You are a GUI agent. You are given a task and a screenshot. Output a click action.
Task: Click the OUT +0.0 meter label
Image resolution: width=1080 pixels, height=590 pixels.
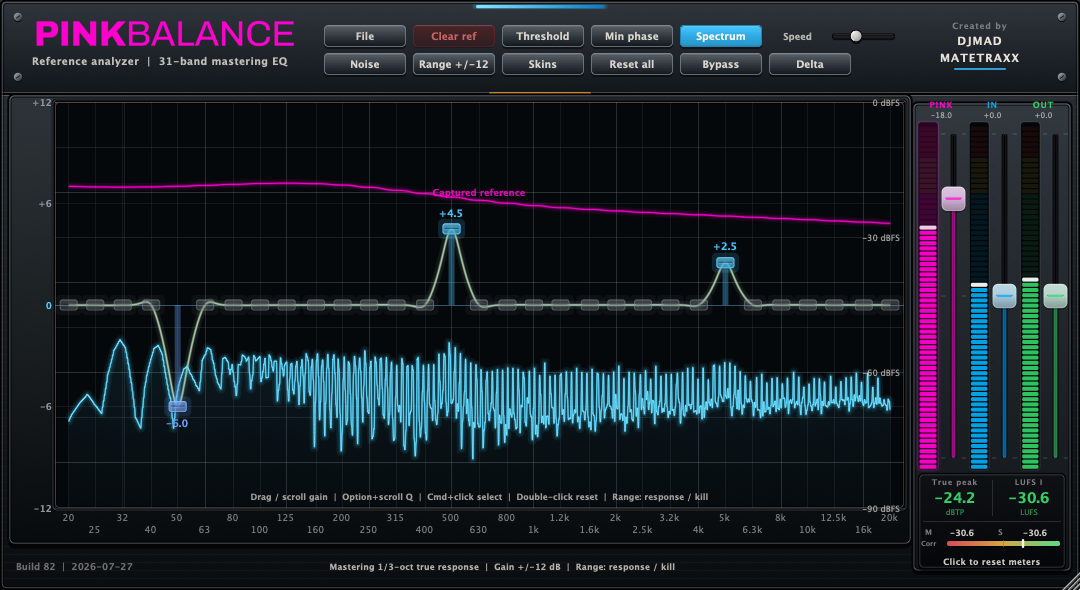coord(1043,110)
